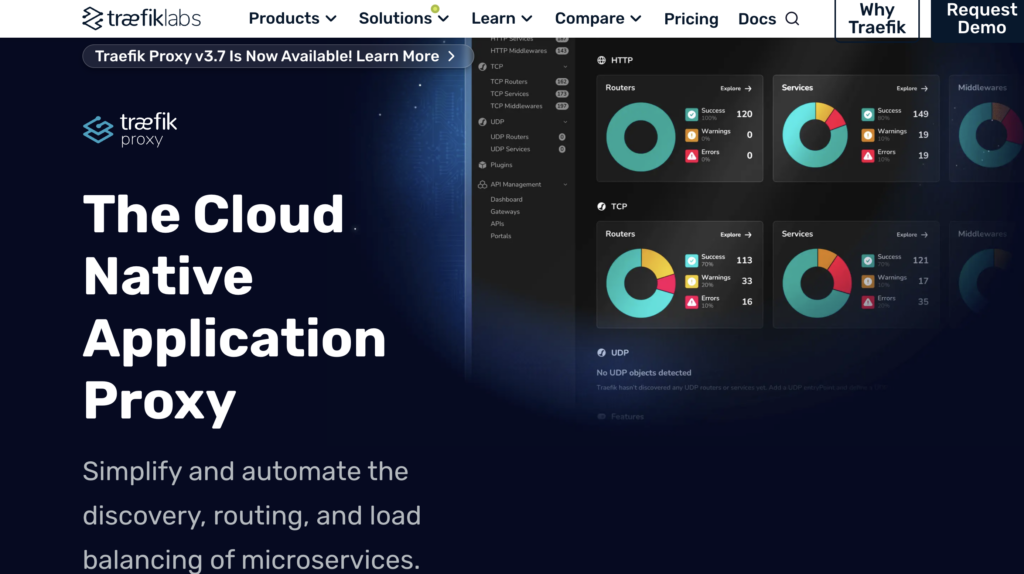Click TCP Services Success check icon
1024x574 pixels.
[868, 261]
